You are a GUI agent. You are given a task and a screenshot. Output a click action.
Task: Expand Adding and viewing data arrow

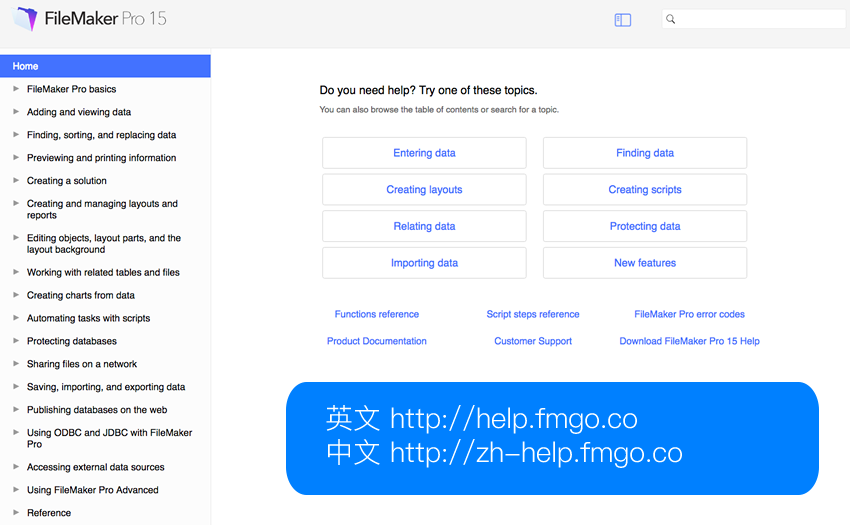point(16,111)
